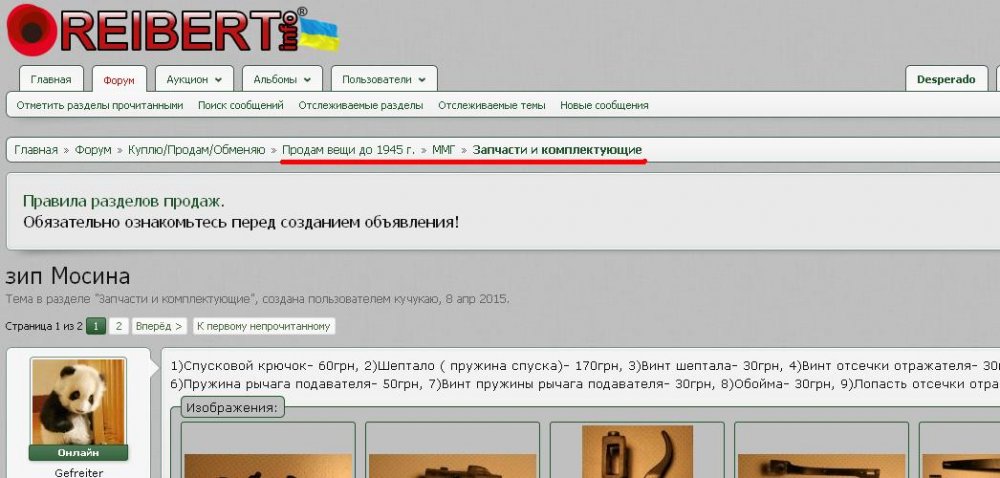Screen dimensions: 1000x478
Task: Open the Главная tab
Action: (51, 80)
